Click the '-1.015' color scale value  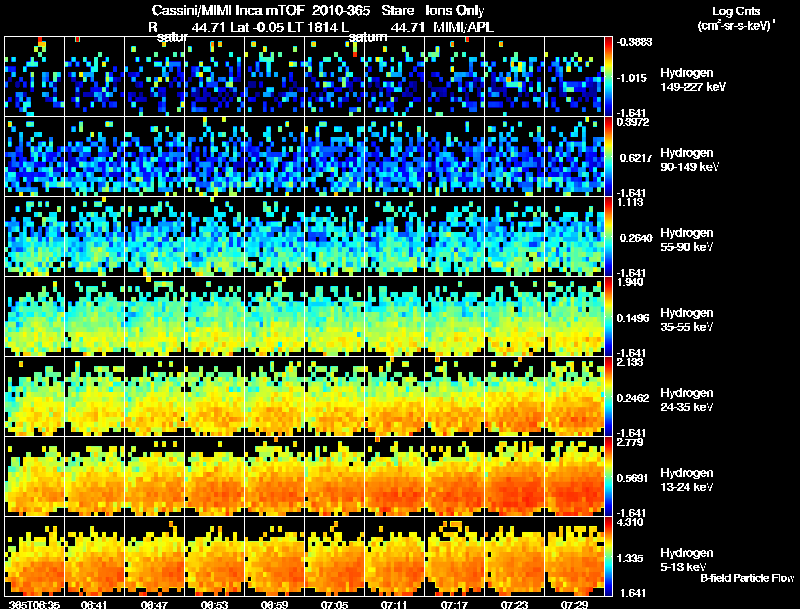tap(632, 78)
